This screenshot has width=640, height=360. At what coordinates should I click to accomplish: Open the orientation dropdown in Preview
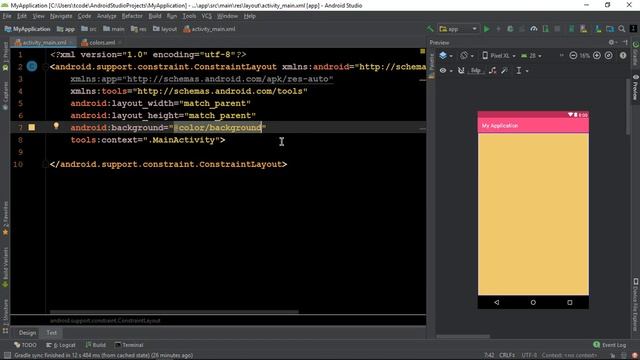tap(467, 56)
